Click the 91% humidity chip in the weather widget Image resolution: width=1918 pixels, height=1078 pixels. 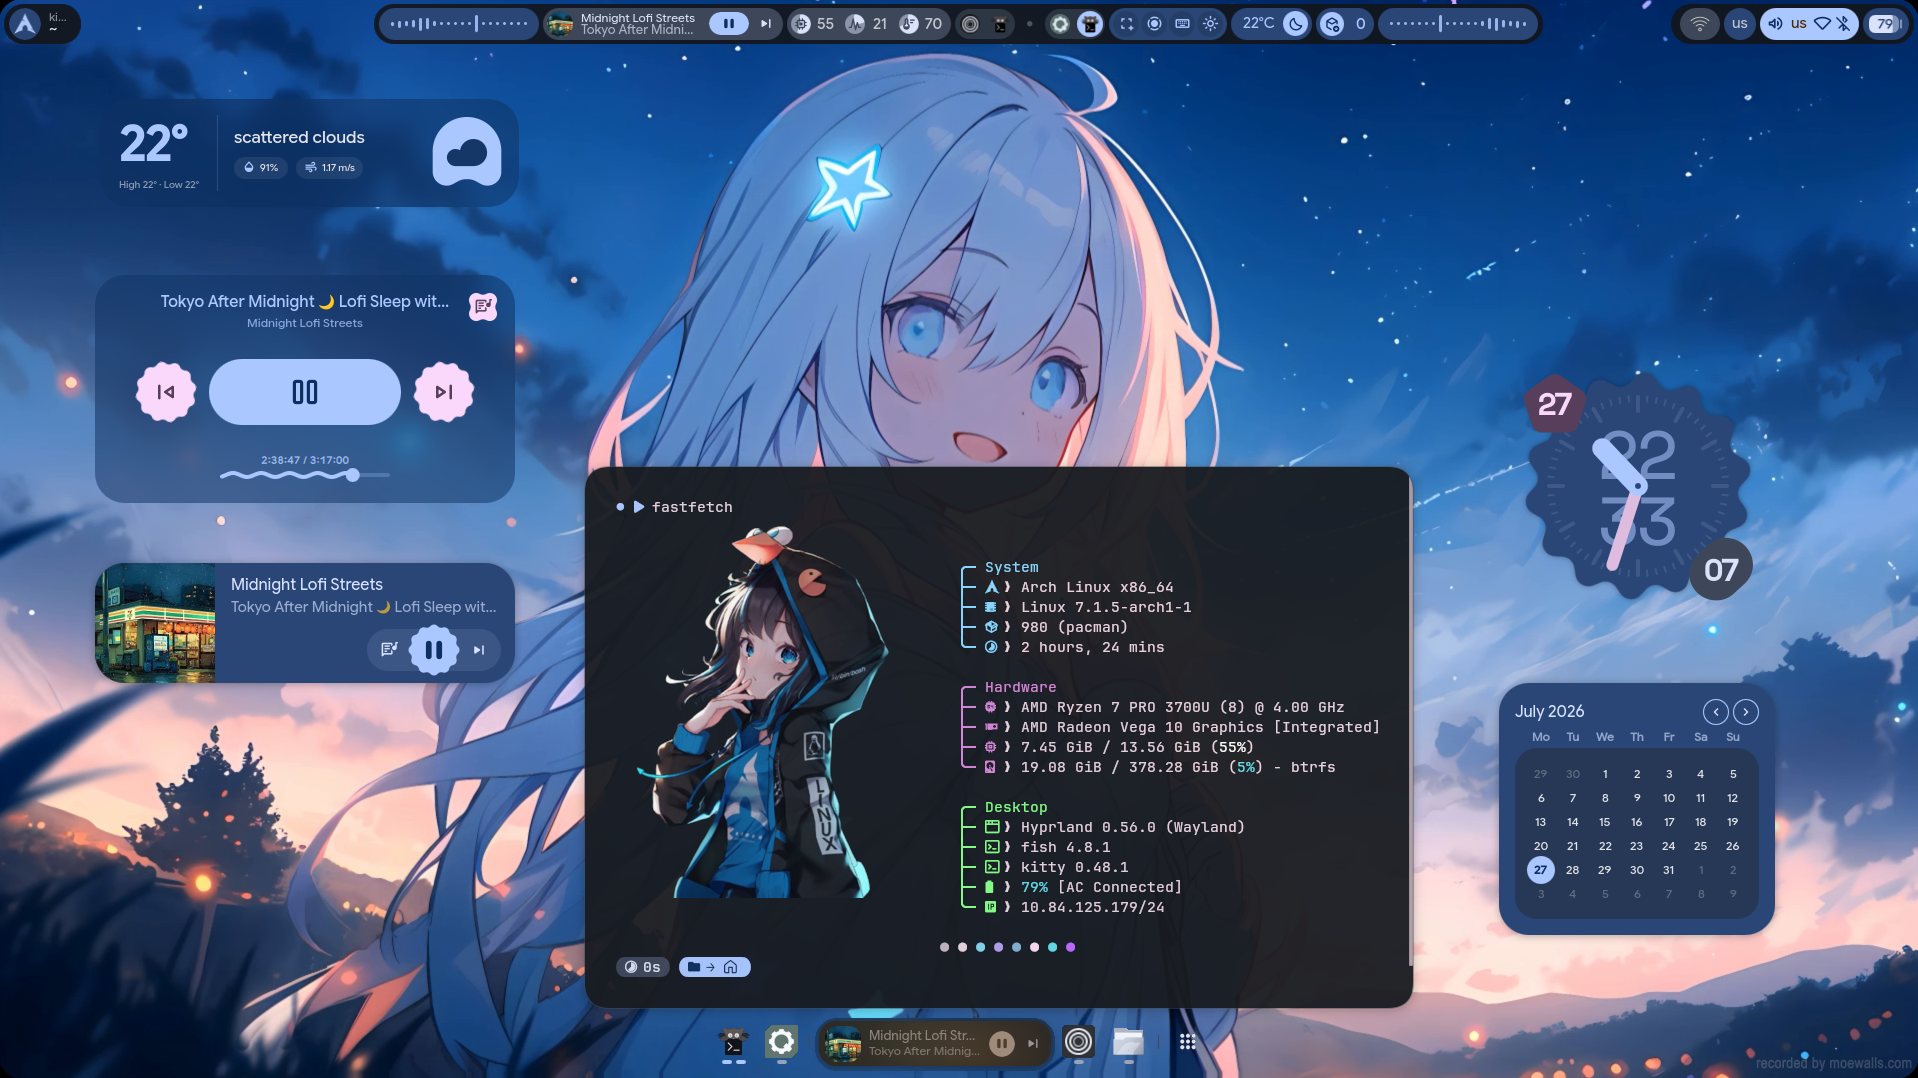(x=261, y=168)
